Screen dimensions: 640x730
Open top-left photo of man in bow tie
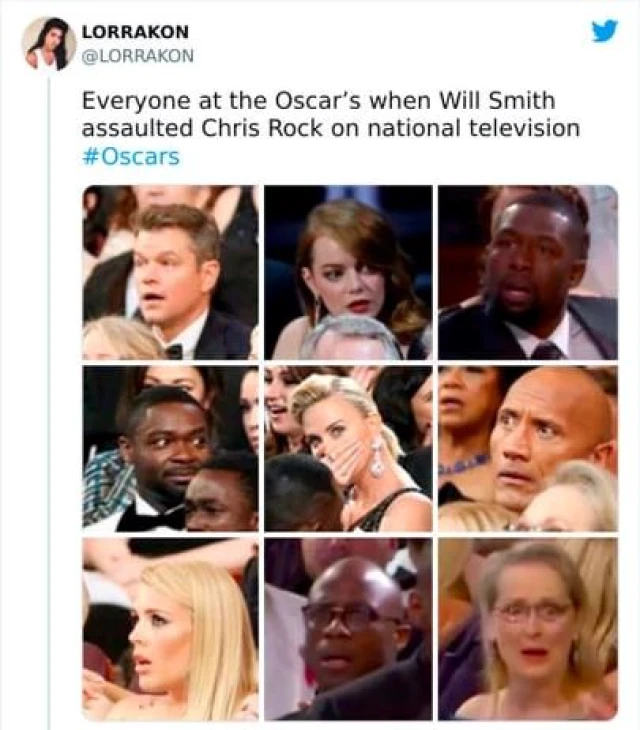170,272
